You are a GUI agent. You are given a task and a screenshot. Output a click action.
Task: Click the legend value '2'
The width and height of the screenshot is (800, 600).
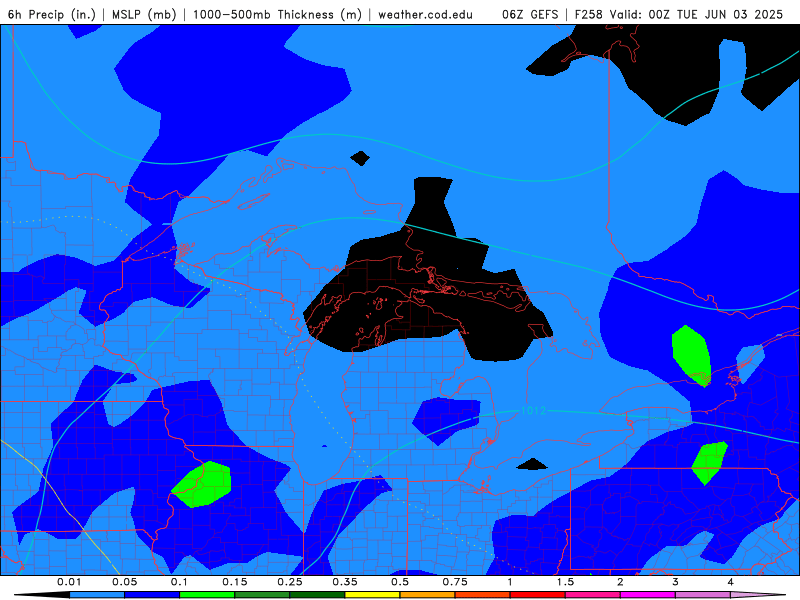pyautogui.click(x=620, y=582)
